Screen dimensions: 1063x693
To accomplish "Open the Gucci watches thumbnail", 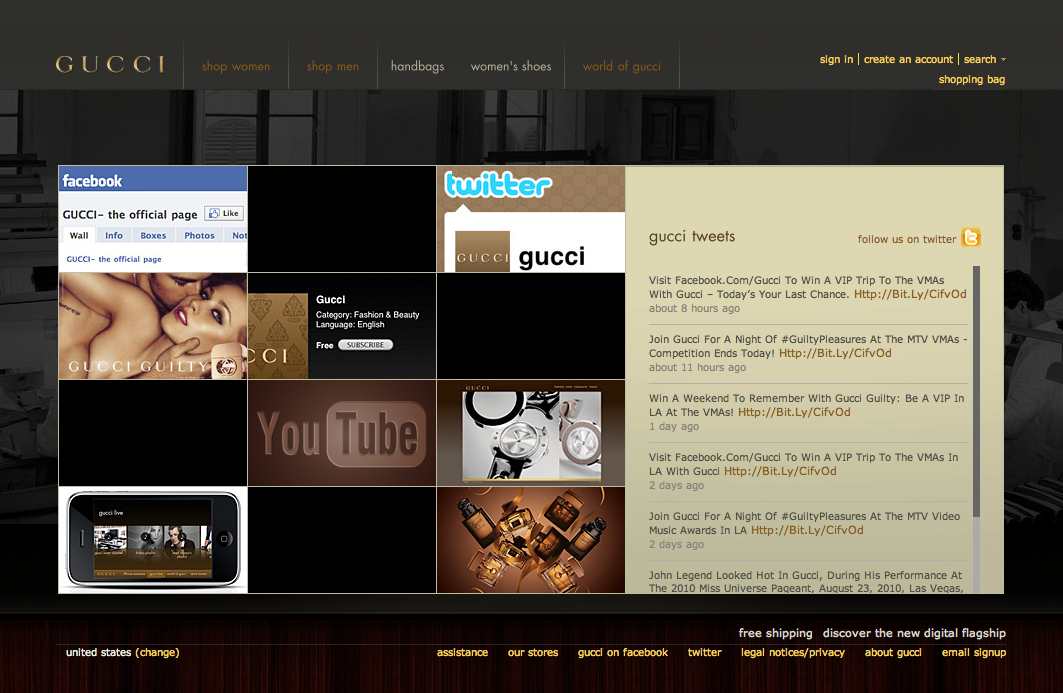I will pyautogui.click(x=531, y=433).
